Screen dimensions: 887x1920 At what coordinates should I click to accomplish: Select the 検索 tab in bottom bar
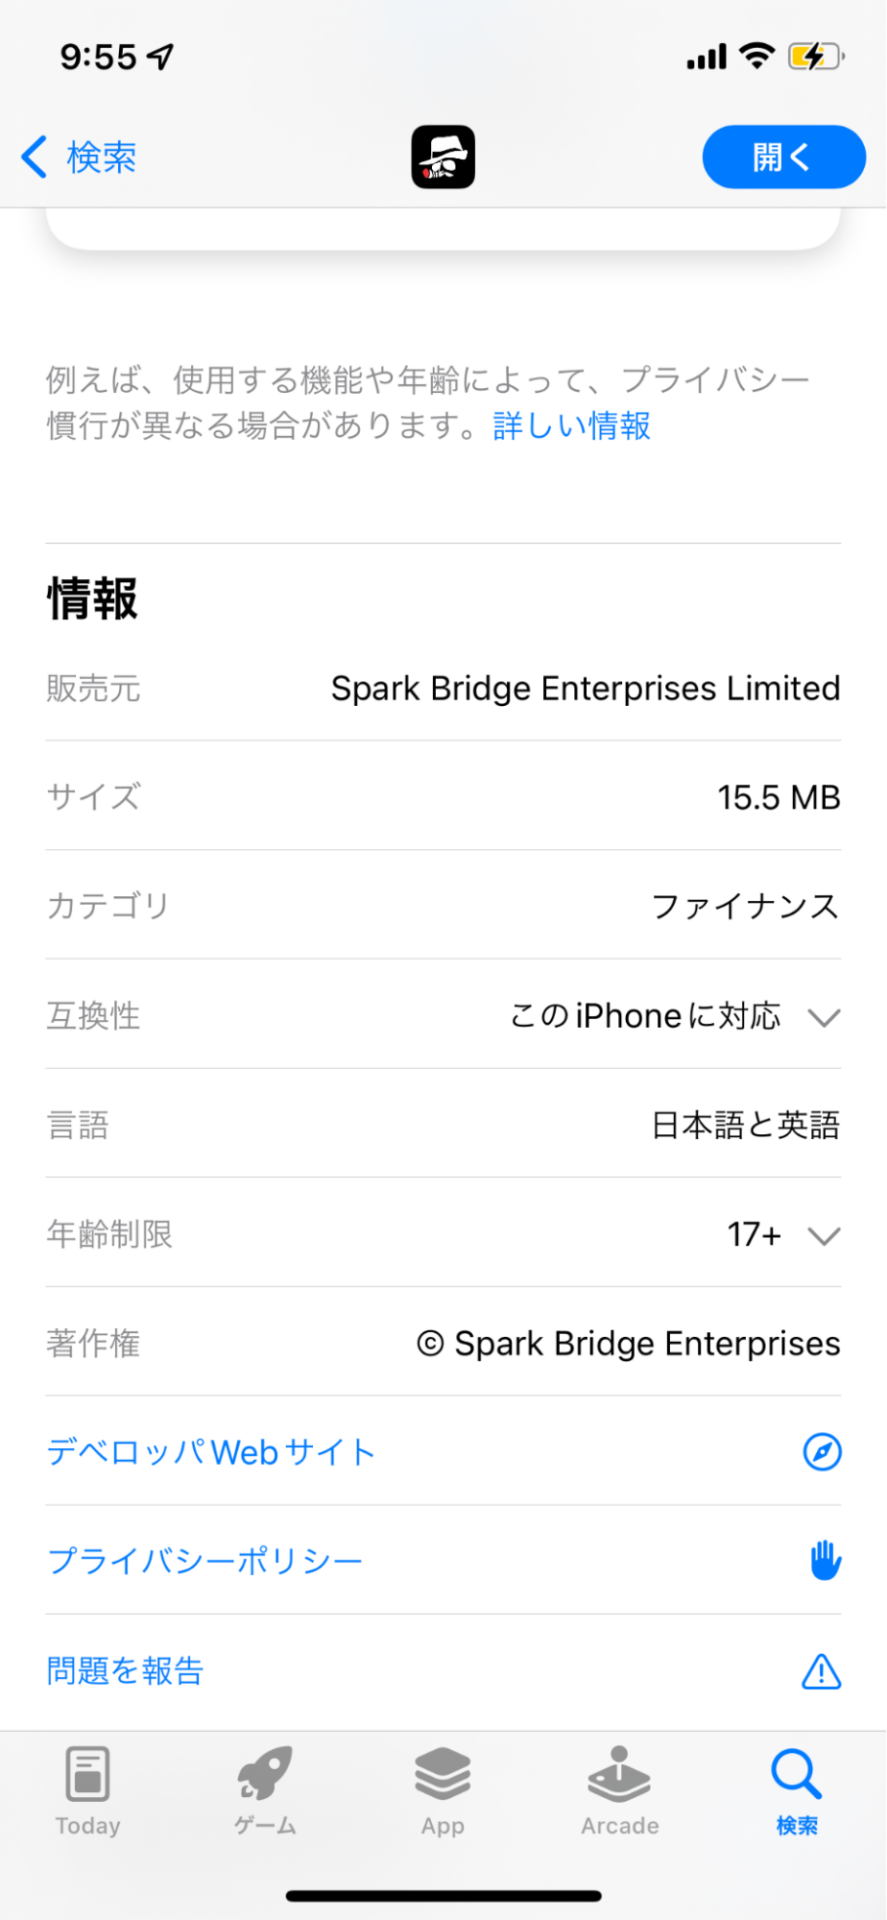(x=796, y=1790)
